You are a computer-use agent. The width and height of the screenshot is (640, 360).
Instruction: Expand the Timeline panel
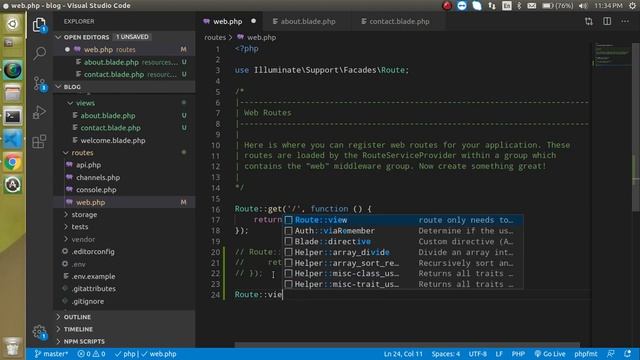[124, 329]
